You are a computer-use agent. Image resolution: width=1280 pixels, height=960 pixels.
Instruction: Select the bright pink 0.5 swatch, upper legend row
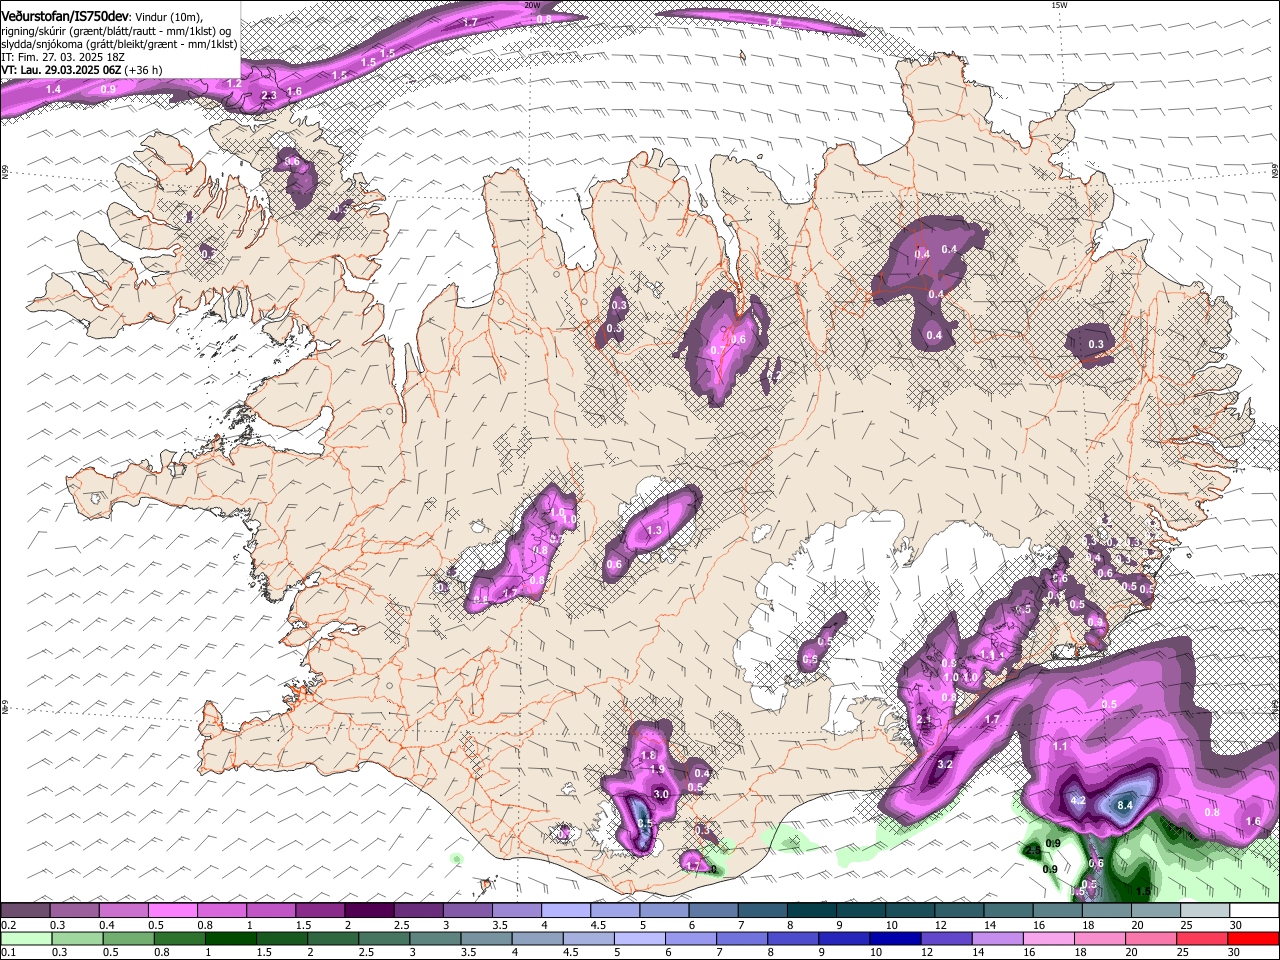pyautogui.click(x=172, y=910)
